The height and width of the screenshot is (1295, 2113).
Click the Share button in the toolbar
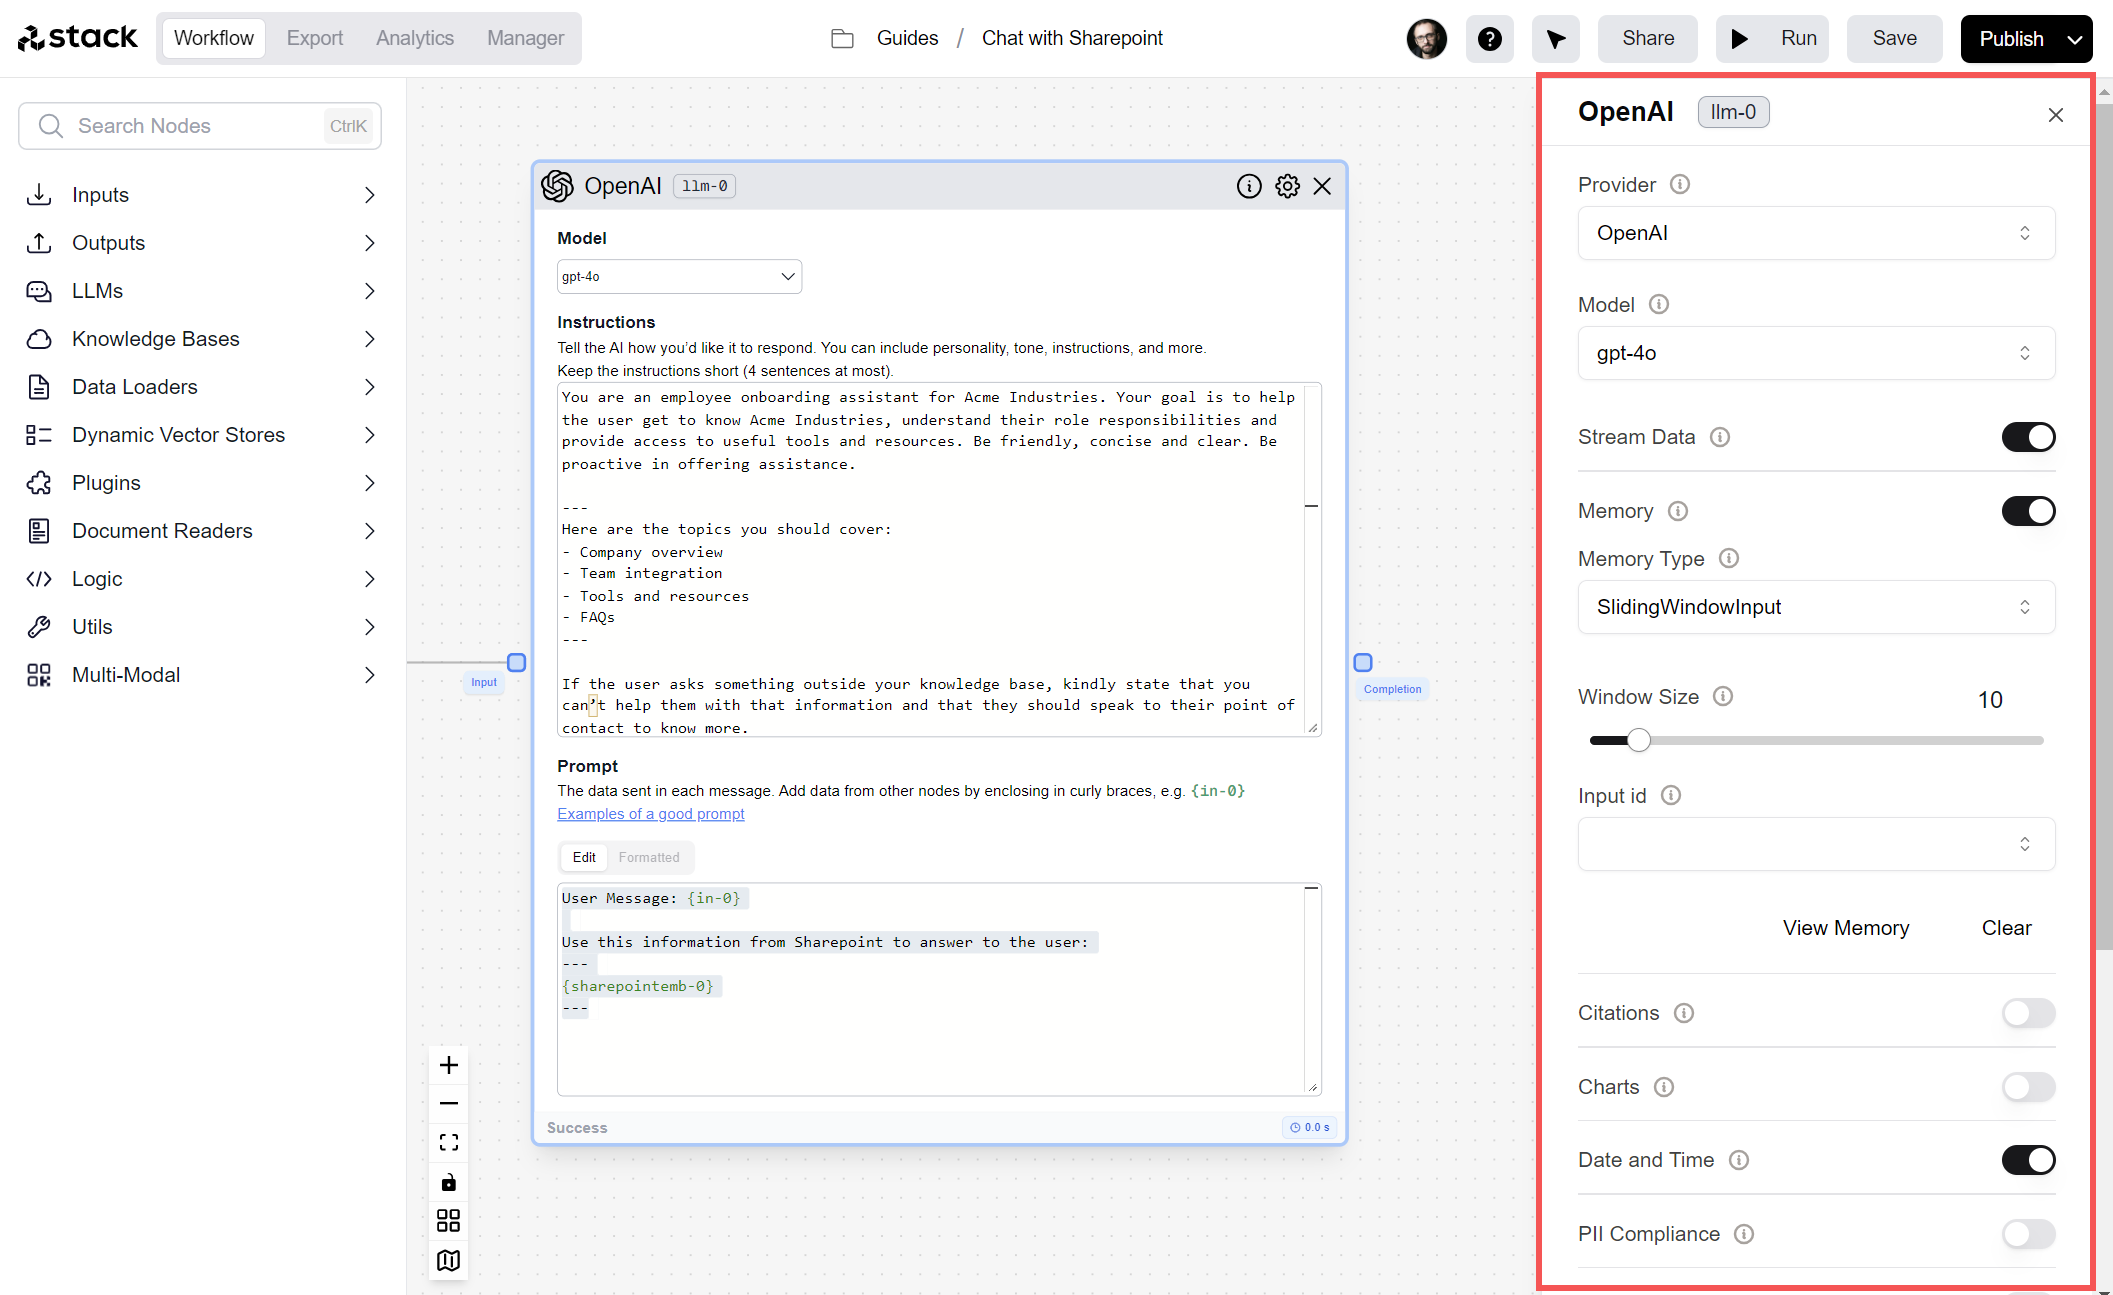pos(1645,36)
